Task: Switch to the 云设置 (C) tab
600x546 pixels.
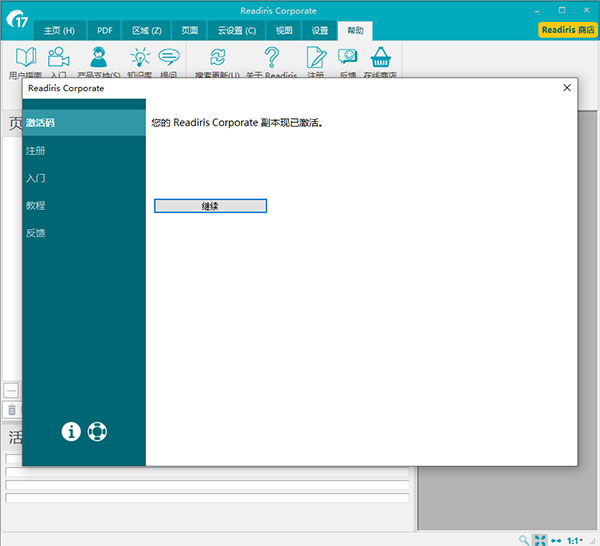Action: (237, 31)
